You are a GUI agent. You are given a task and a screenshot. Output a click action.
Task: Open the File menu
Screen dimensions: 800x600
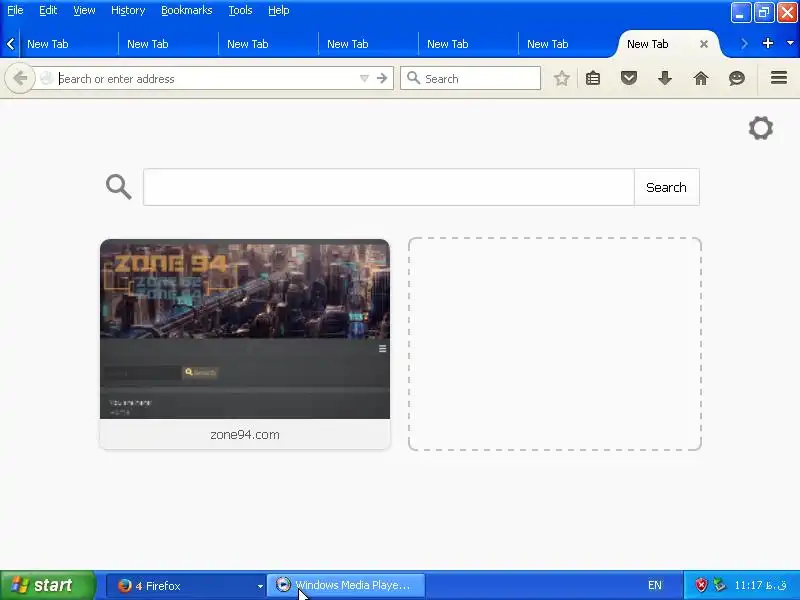click(x=15, y=10)
